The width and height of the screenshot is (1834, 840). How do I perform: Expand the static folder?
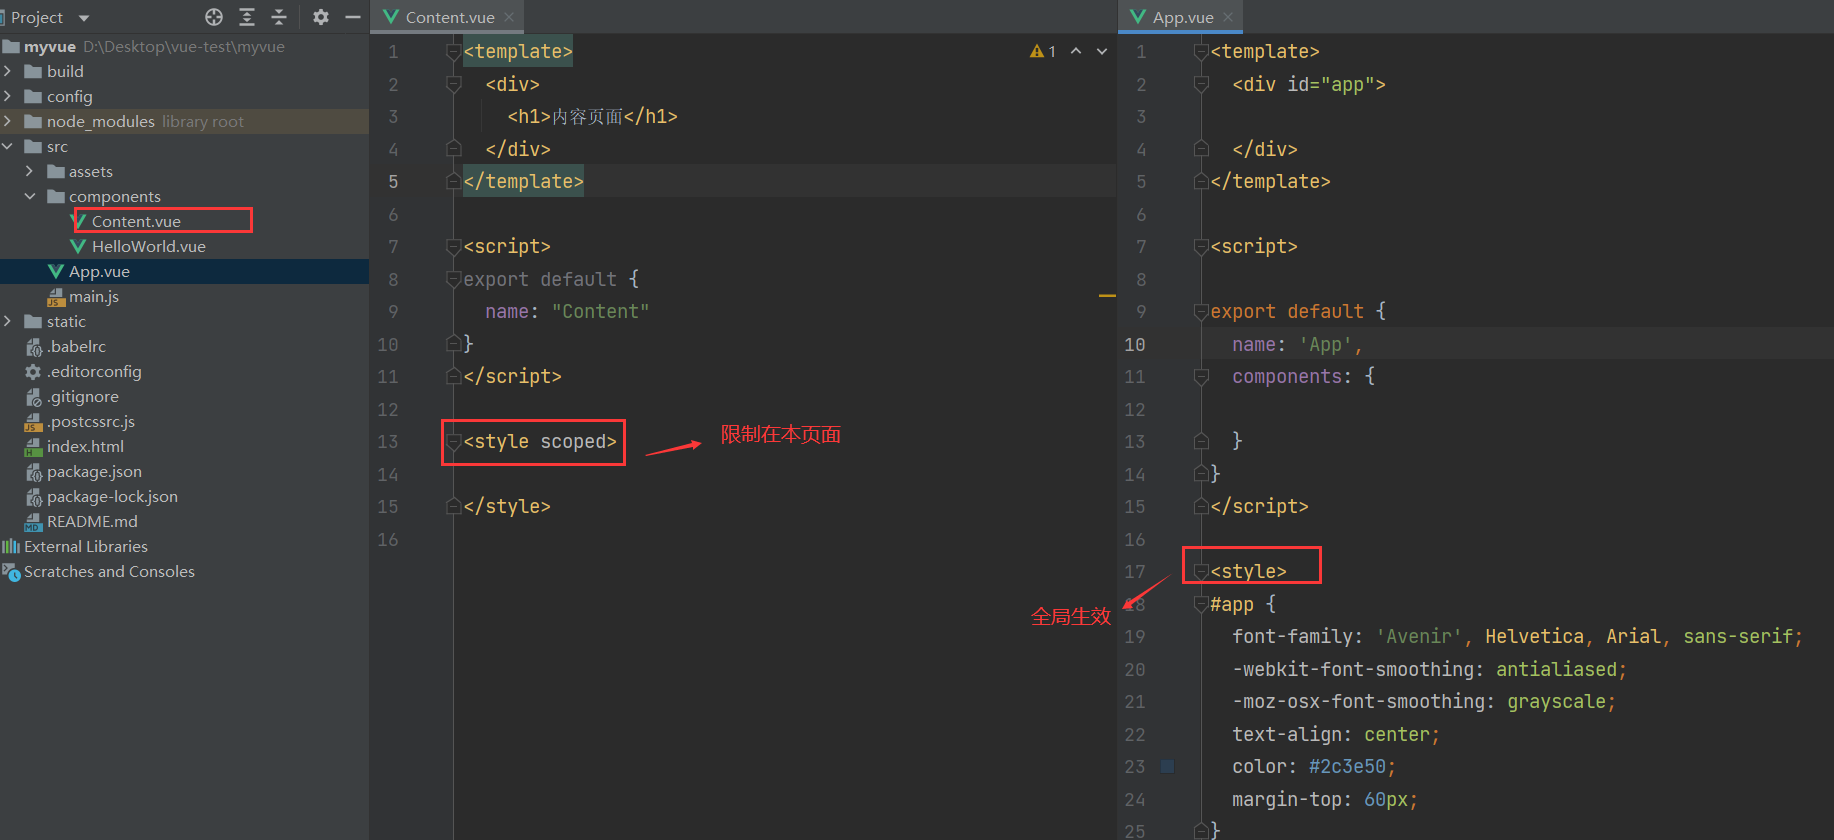tap(8, 321)
